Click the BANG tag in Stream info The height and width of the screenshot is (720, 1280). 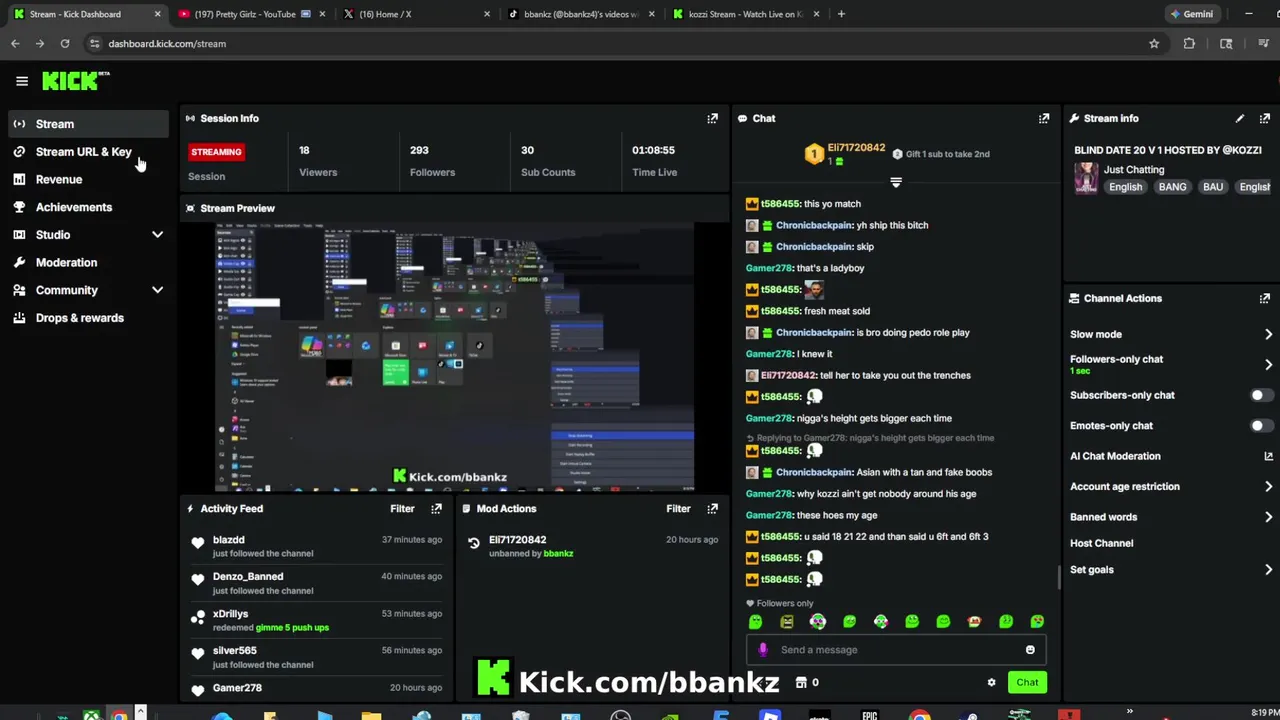click(x=1172, y=187)
